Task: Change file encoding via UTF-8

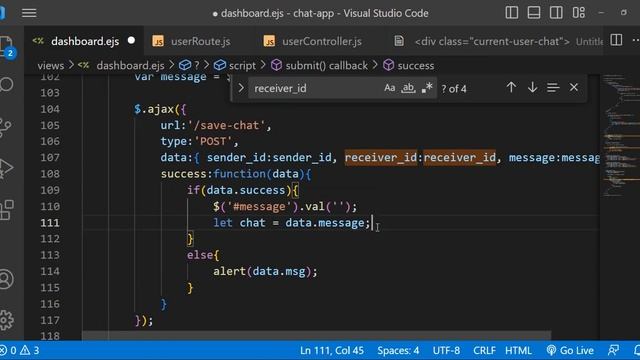Action: tap(446, 350)
